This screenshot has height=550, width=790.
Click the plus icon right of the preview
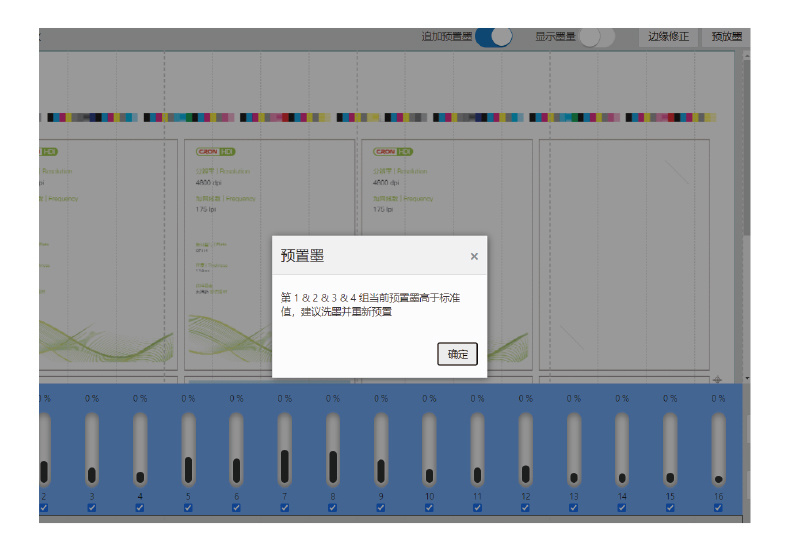[716, 380]
